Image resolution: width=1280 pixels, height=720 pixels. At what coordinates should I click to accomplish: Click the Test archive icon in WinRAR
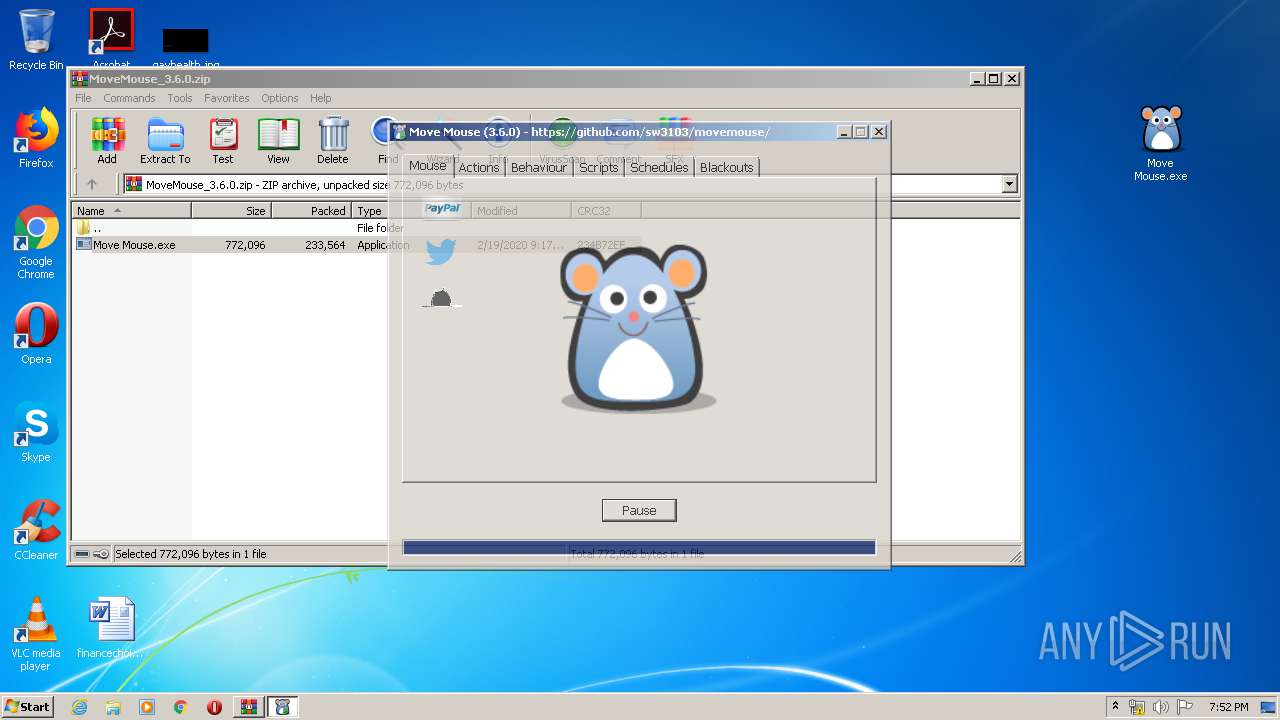(223, 140)
